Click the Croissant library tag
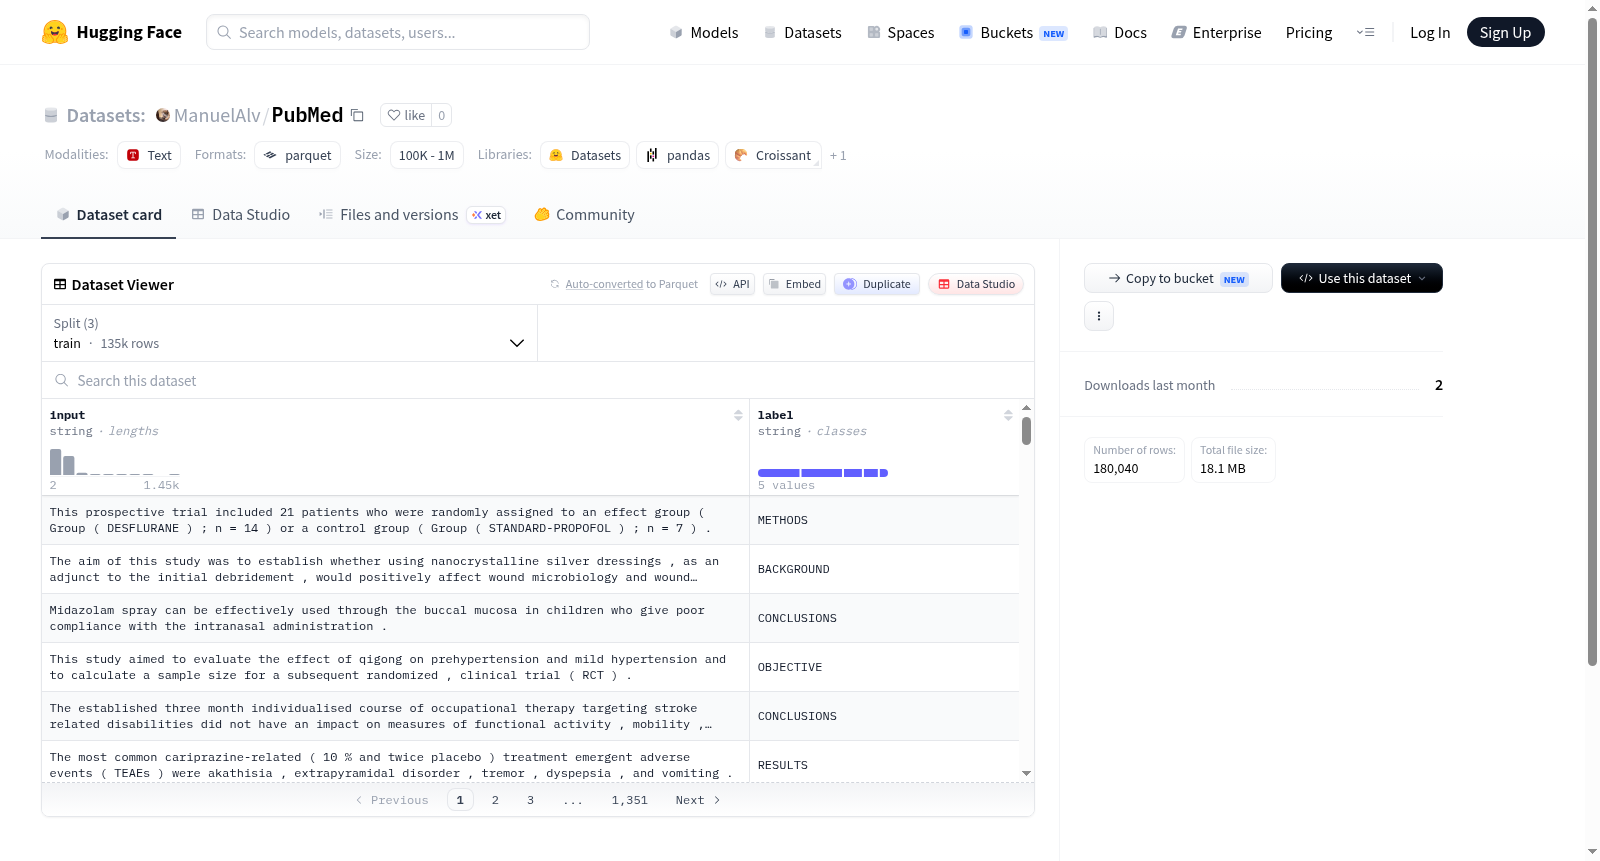The image size is (1600, 861). tap(773, 155)
